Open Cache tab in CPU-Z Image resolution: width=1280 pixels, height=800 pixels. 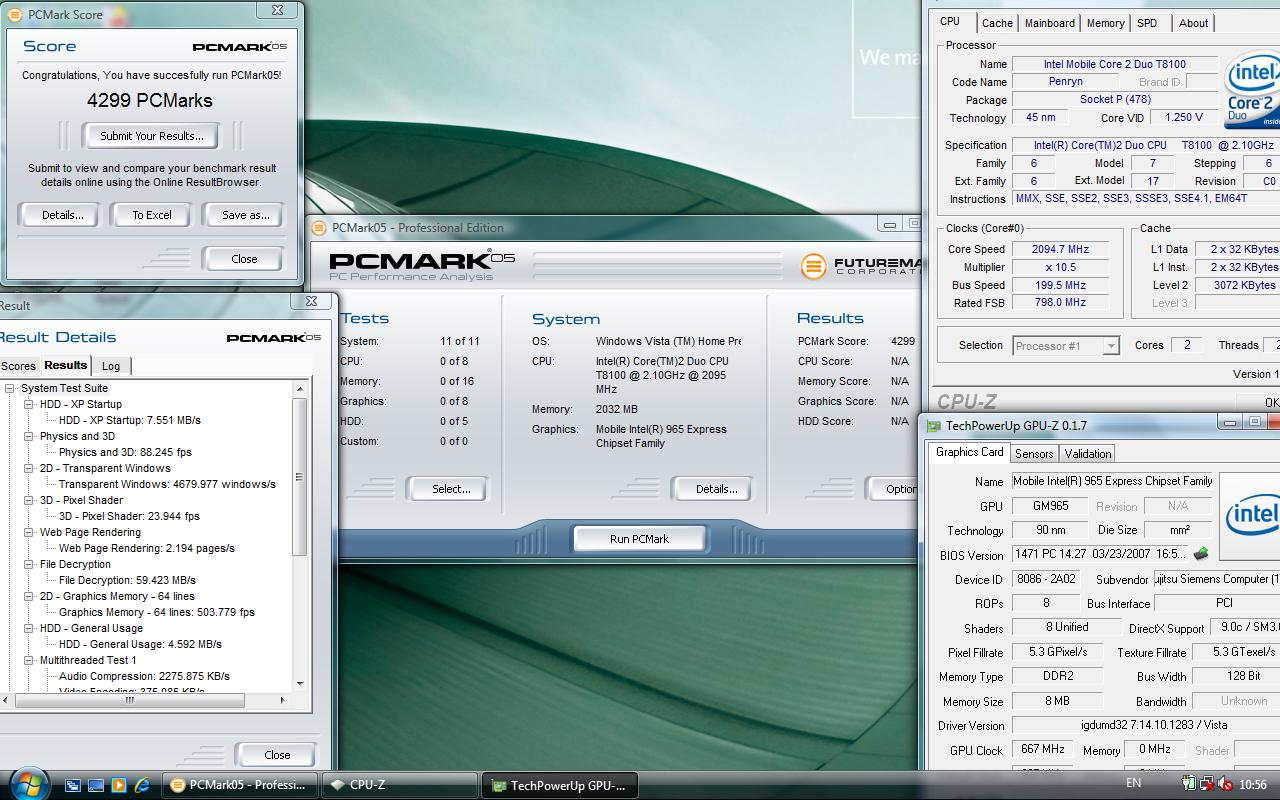(997, 23)
